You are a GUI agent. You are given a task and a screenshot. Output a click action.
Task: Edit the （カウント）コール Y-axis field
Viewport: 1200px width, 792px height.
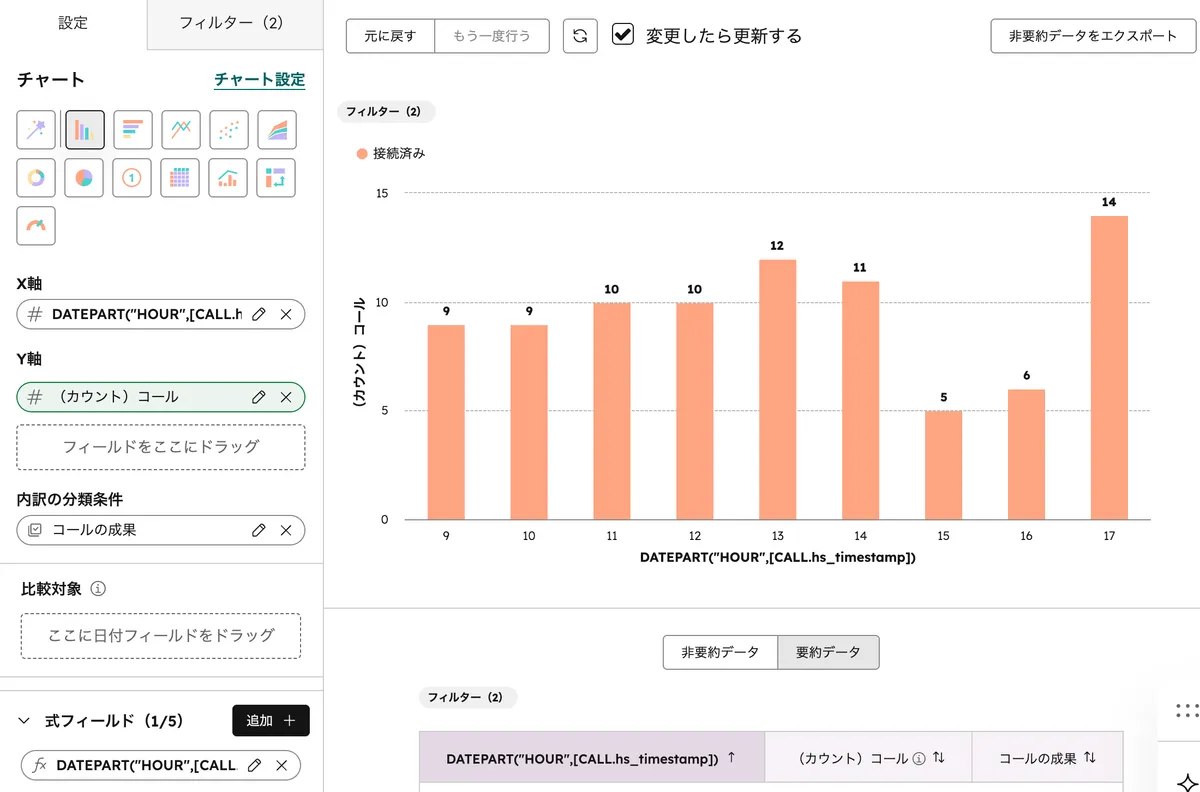point(259,397)
